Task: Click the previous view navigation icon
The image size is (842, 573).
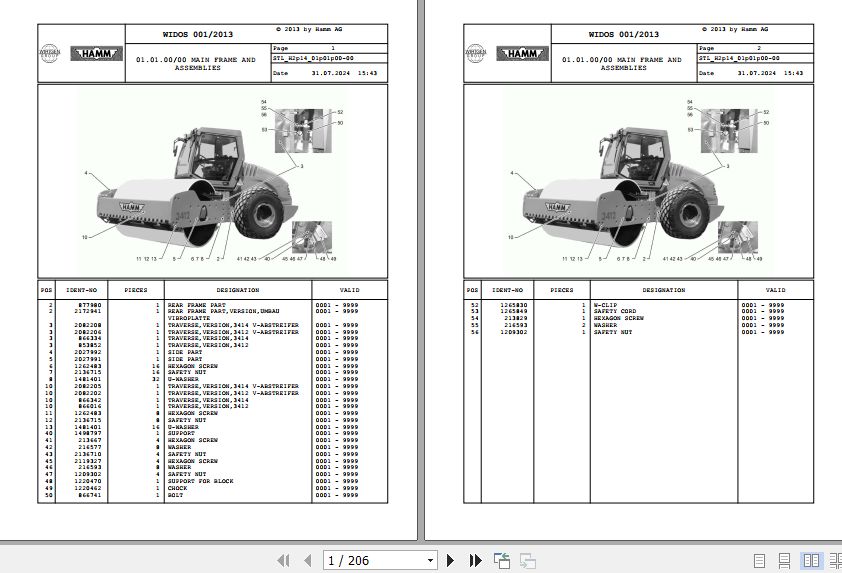Action: (502, 561)
